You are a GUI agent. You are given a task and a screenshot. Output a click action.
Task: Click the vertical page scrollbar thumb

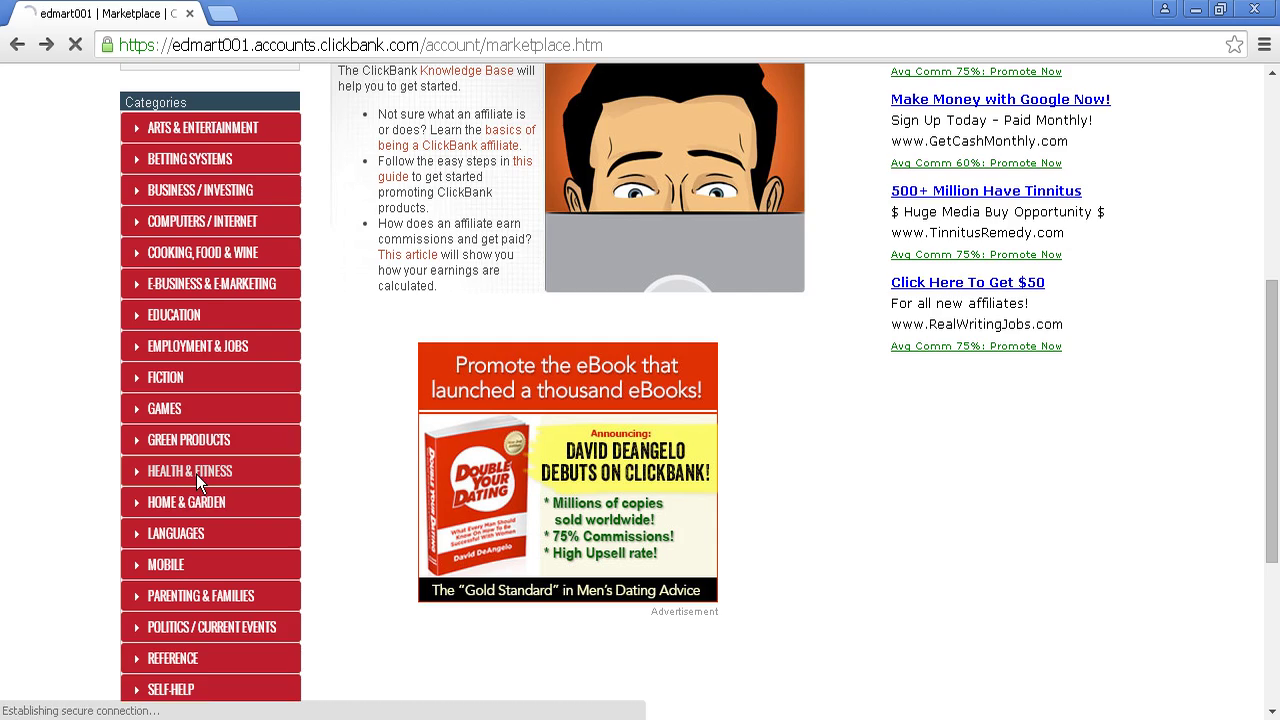1271,420
